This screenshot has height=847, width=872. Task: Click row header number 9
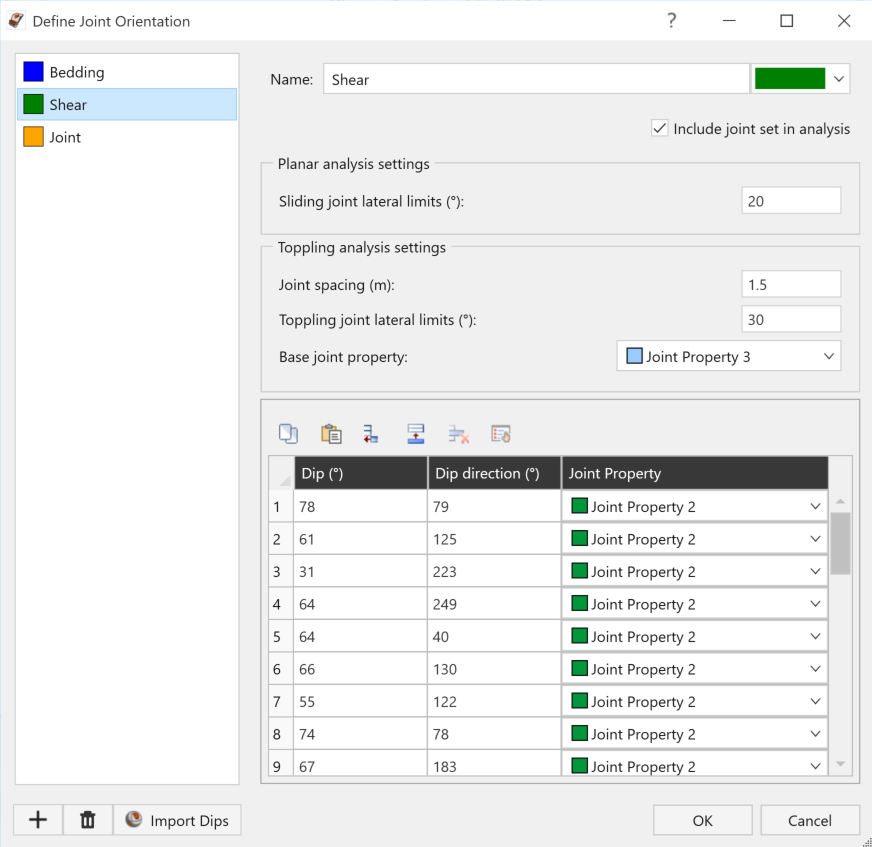click(x=281, y=763)
